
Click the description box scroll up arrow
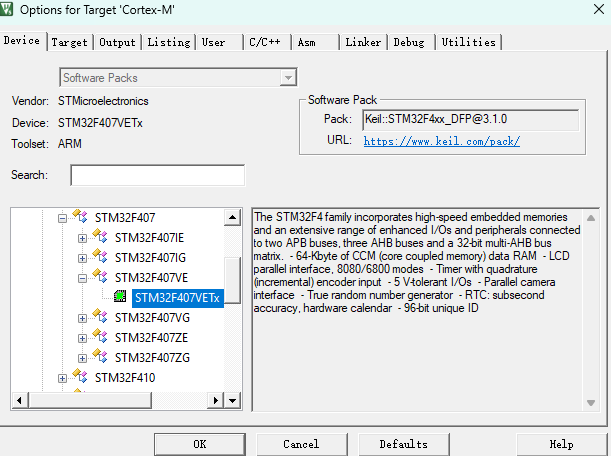point(591,218)
